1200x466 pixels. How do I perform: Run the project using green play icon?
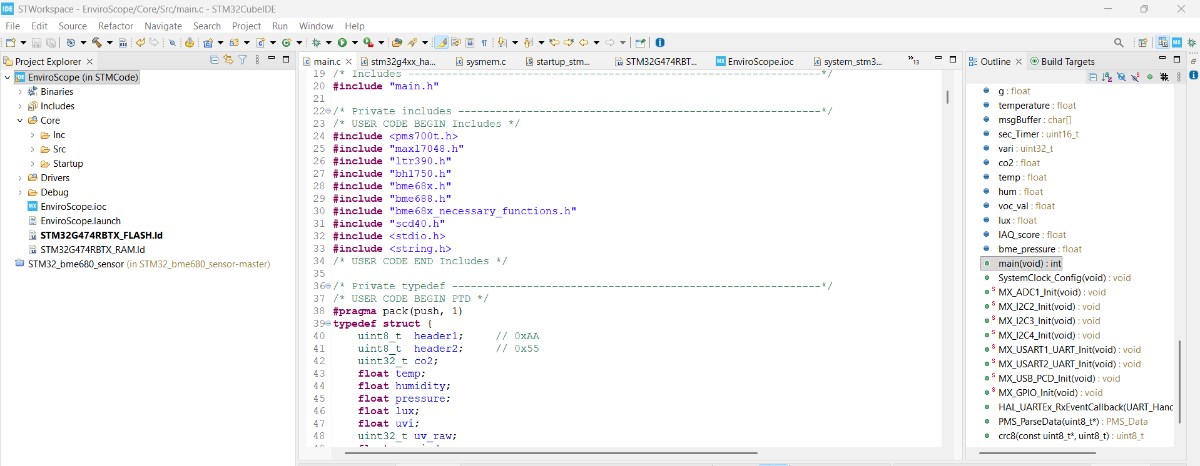click(342, 43)
